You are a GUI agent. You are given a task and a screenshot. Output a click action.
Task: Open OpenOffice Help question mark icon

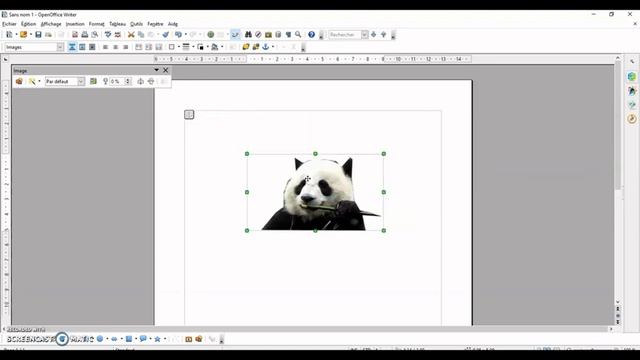pyautogui.click(x=311, y=35)
